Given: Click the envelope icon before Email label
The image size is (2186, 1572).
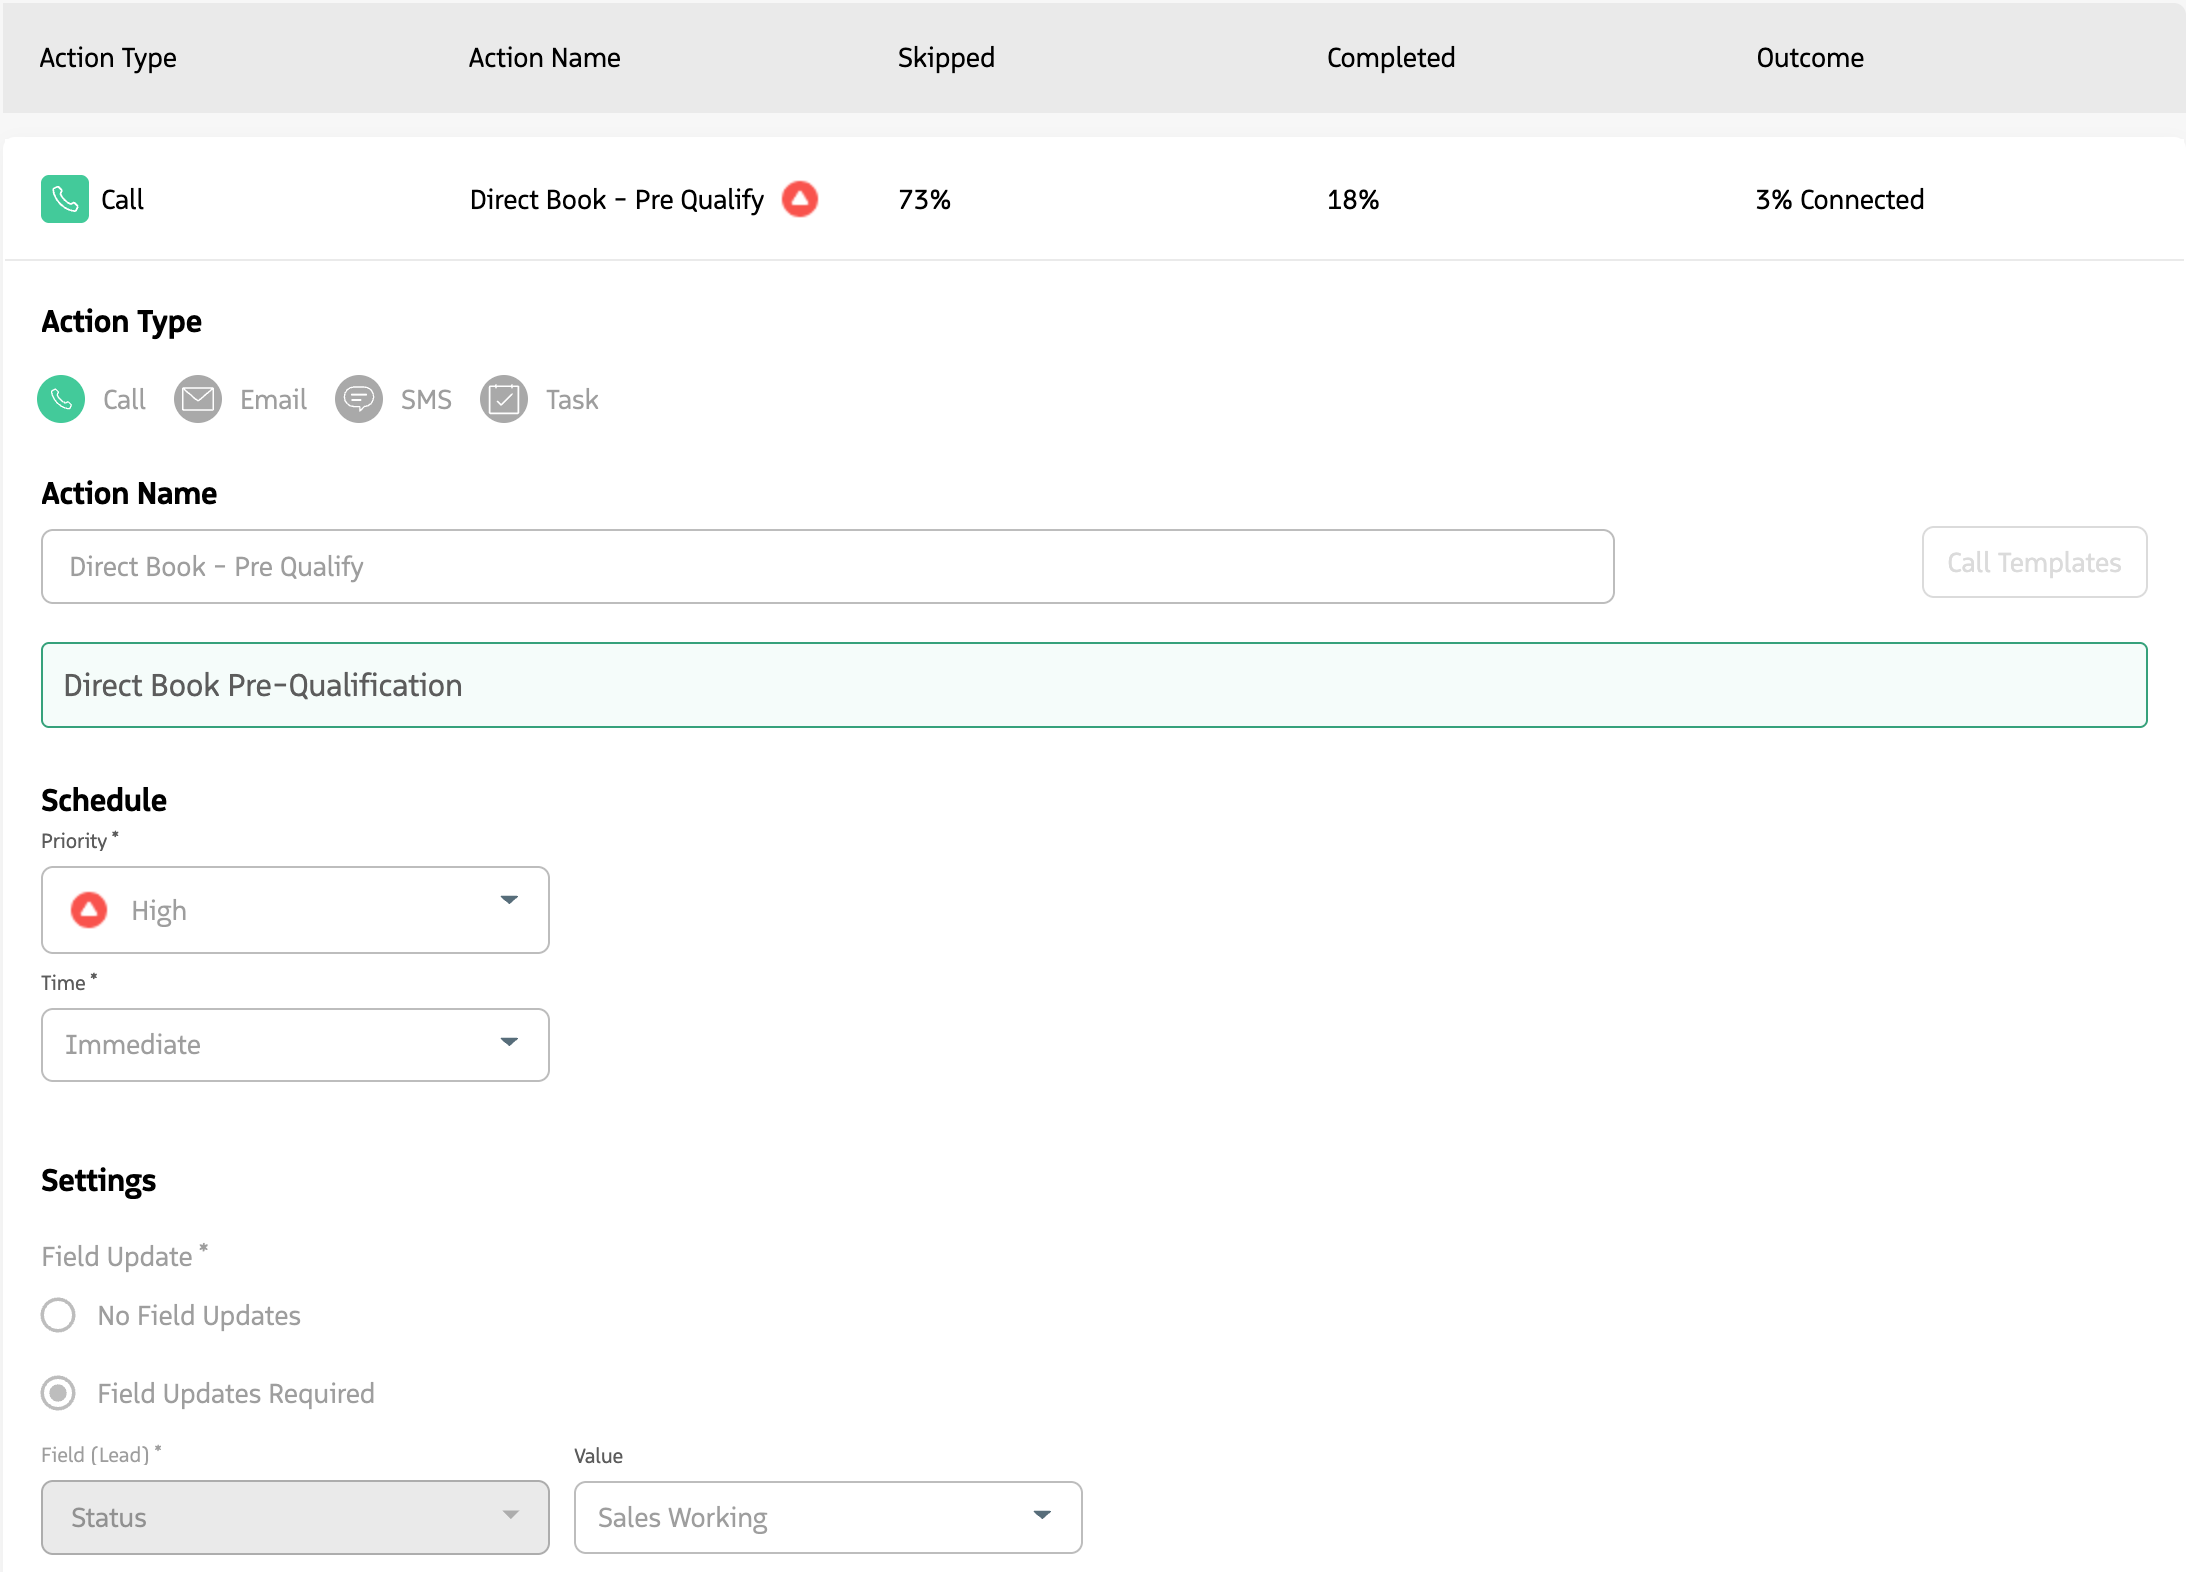Looking at the screenshot, I should (x=198, y=399).
